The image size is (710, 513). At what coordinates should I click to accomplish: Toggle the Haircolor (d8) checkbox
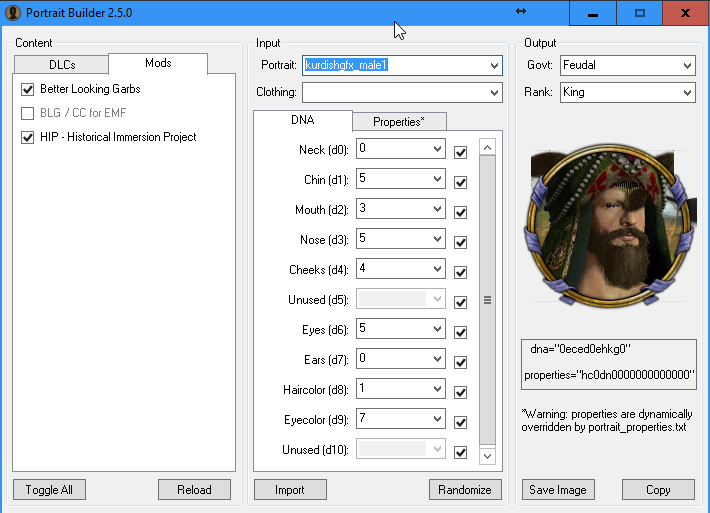click(x=461, y=392)
